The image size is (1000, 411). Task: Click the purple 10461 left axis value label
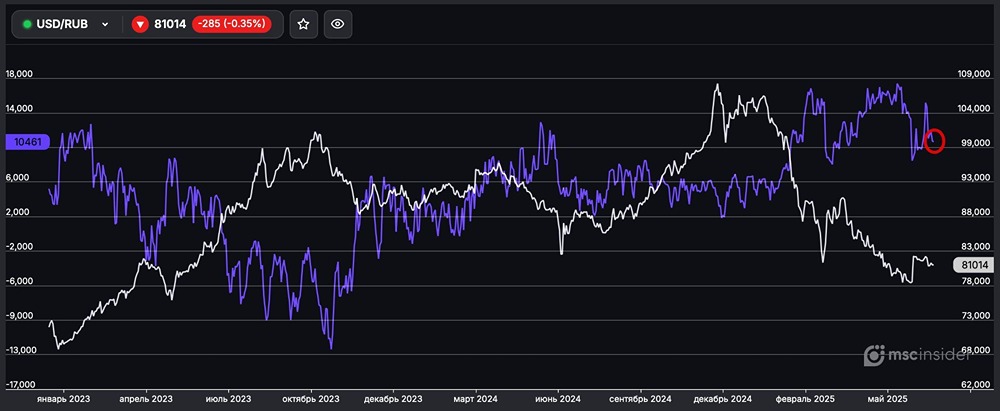click(x=26, y=142)
